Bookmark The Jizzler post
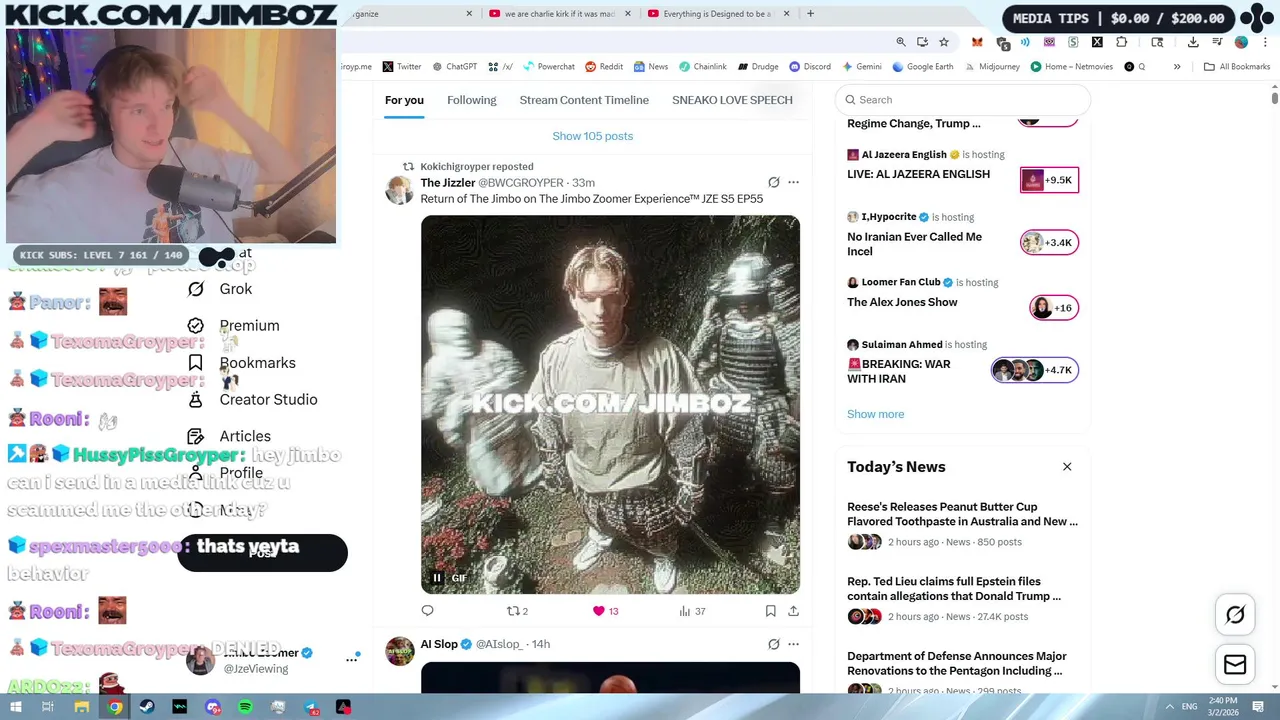1280x720 pixels. (x=770, y=611)
